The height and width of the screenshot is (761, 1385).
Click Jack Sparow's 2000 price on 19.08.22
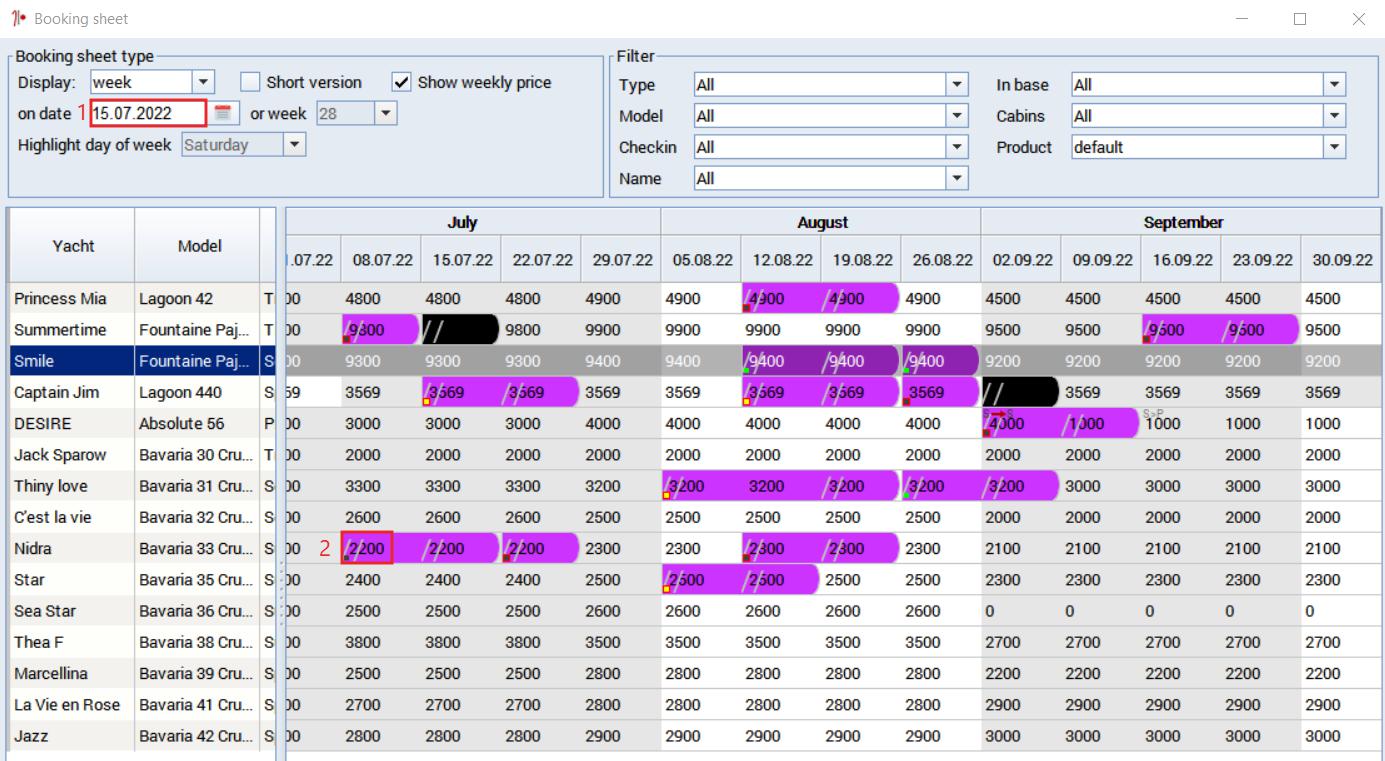pos(861,454)
